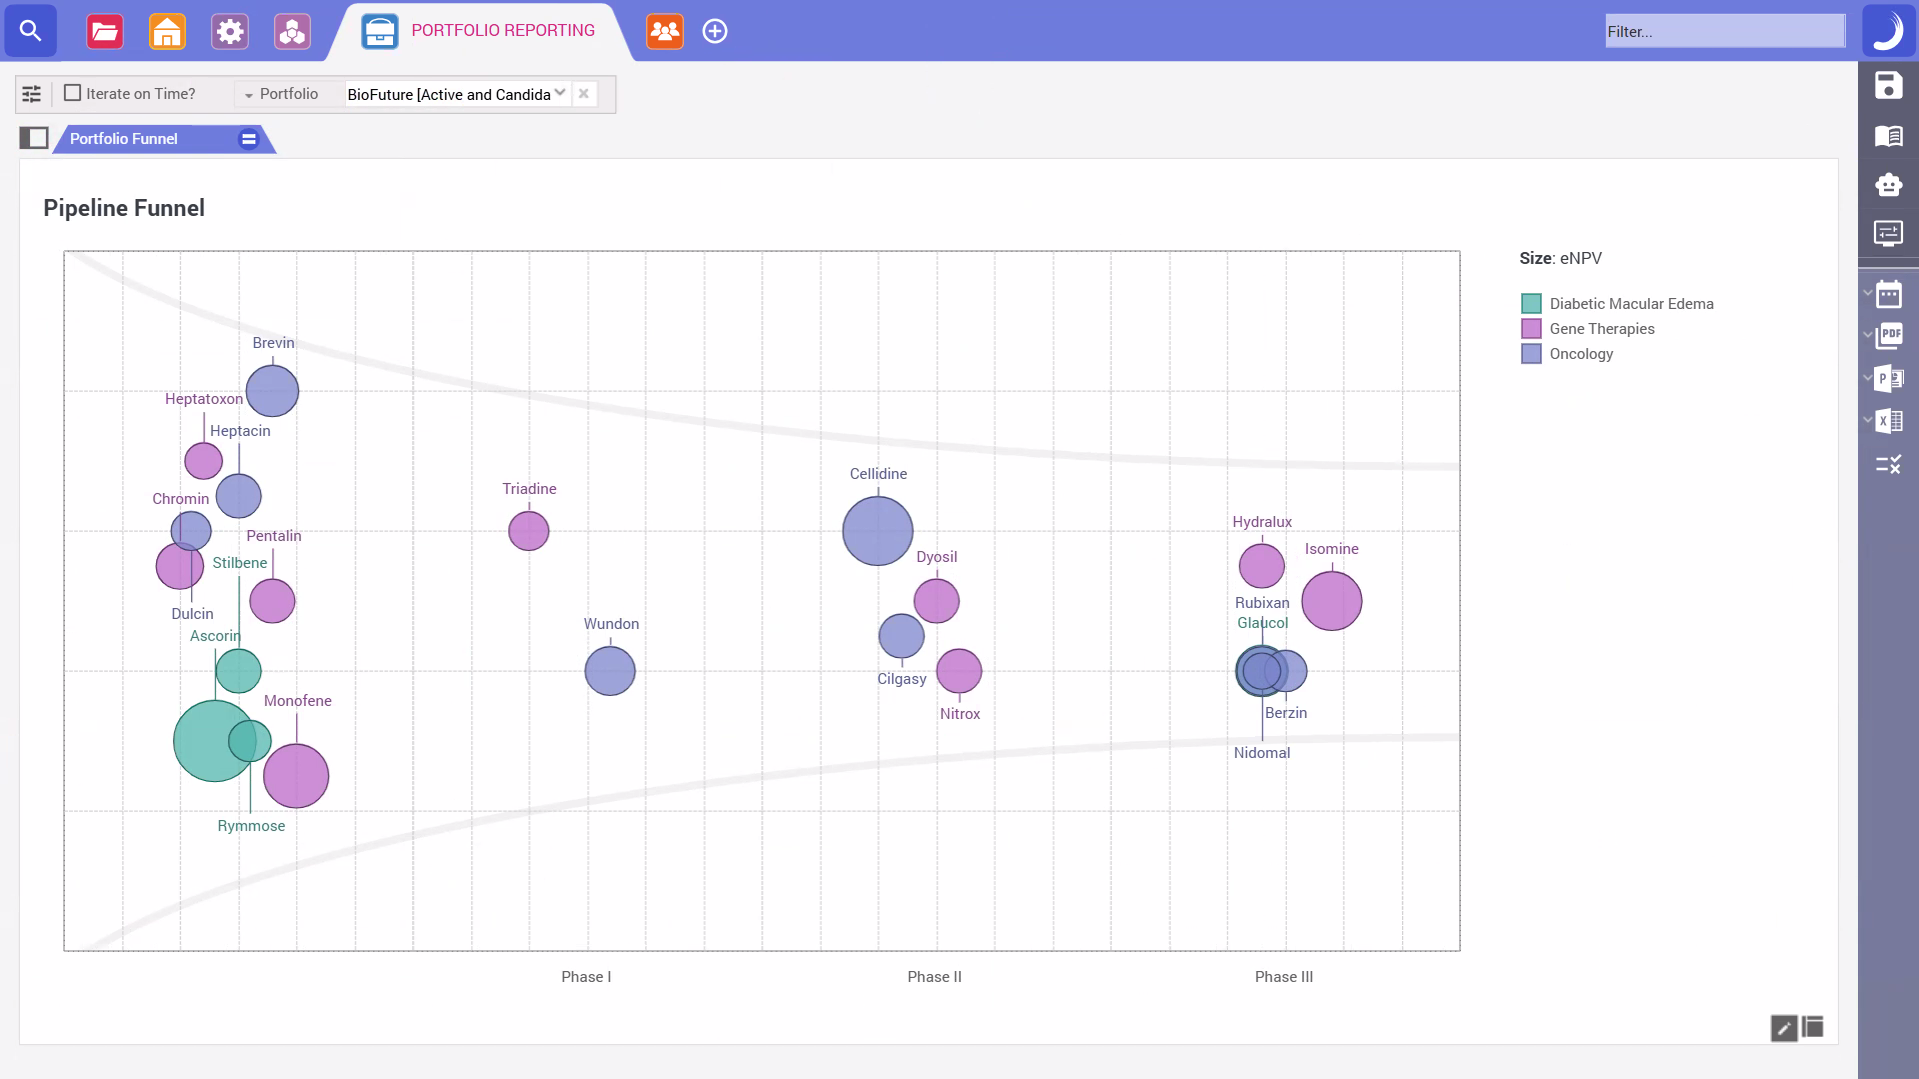This screenshot has width=1919, height=1079.
Task: Click the list-check toggle in the sidebar
Action: tap(1889, 464)
